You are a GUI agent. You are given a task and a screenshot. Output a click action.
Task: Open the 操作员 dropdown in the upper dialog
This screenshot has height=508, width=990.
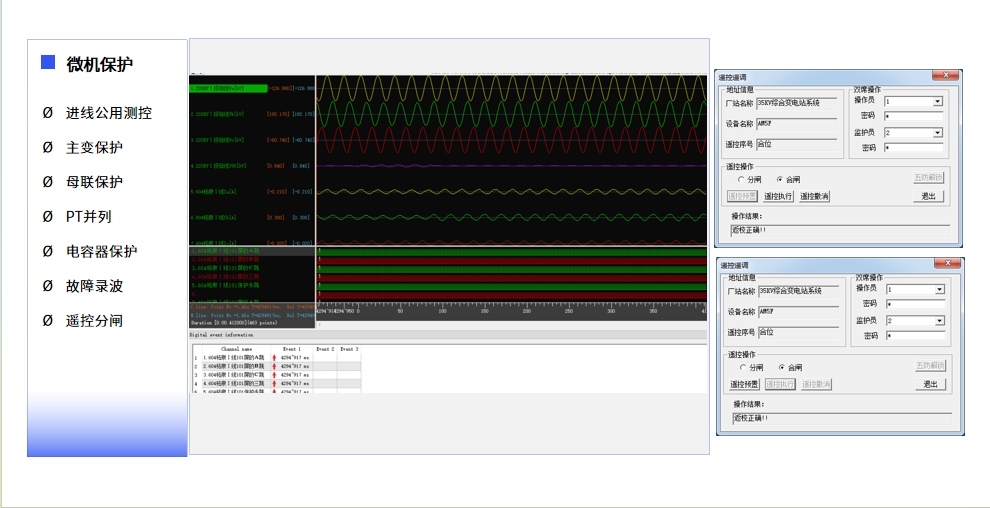point(938,101)
